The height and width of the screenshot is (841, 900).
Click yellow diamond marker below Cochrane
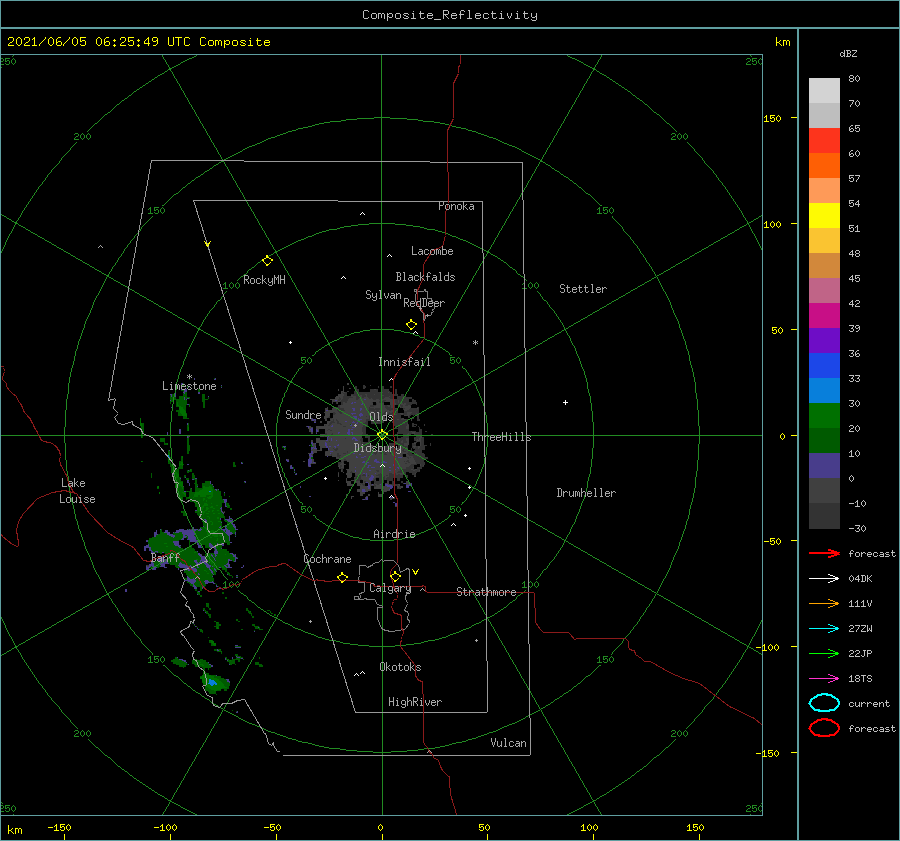pyautogui.click(x=342, y=577)
